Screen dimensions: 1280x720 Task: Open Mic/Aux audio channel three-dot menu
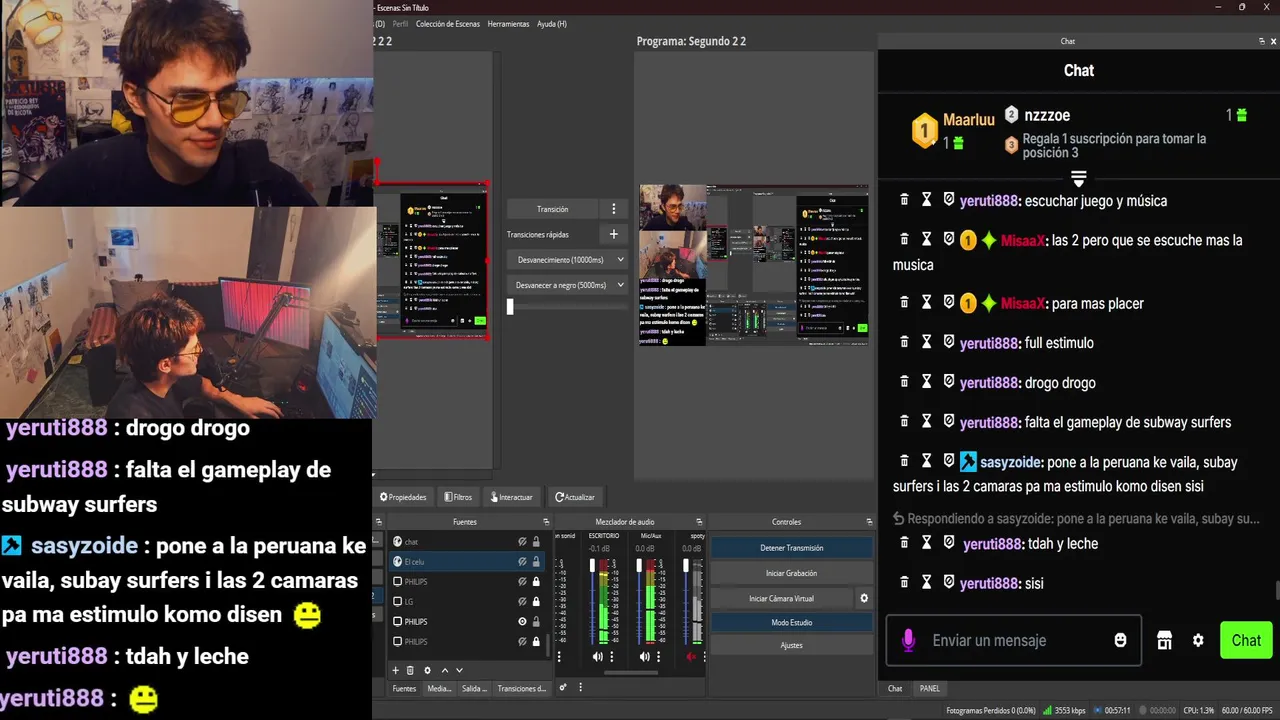pos(658,656)
